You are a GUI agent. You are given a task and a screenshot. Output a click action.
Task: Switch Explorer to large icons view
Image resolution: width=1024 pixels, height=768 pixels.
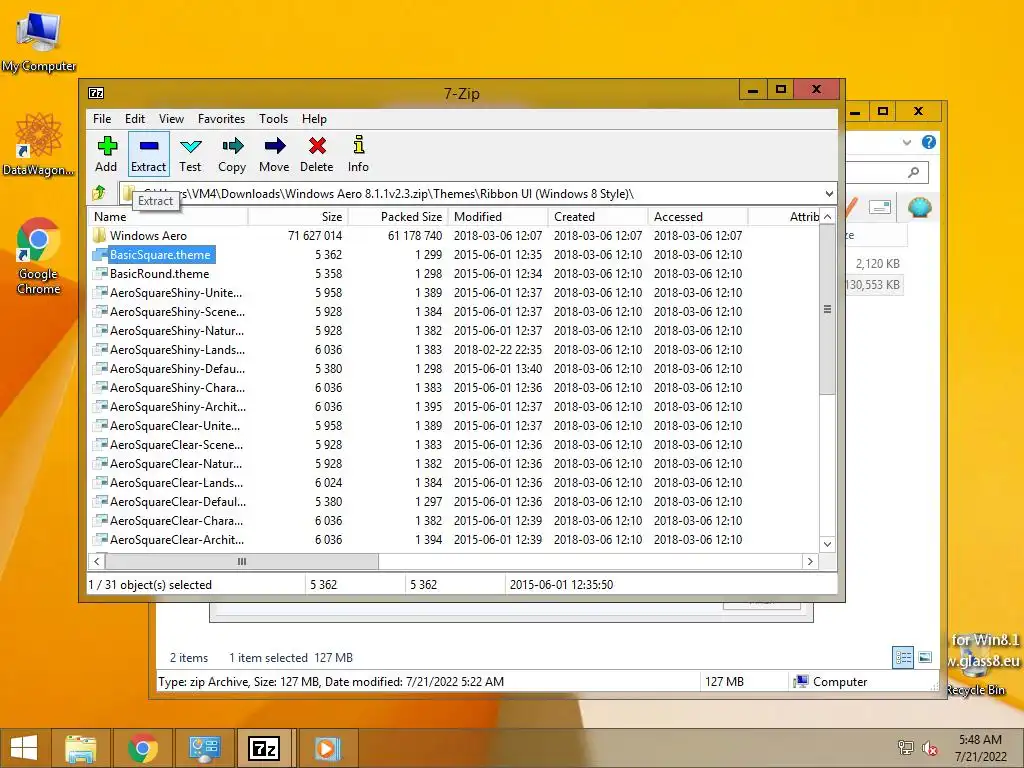point(925,658)
